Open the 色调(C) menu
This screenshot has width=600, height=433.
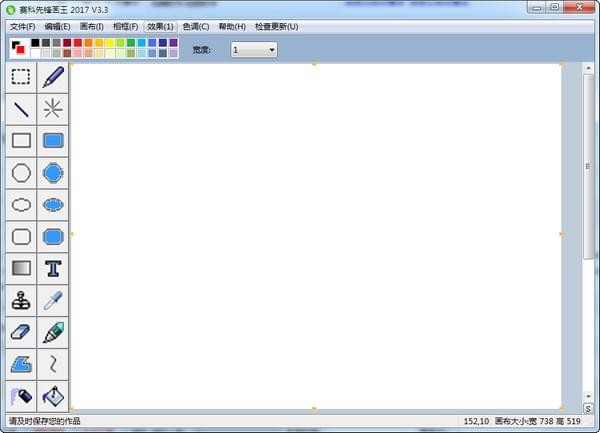click(x=197, y=26)
